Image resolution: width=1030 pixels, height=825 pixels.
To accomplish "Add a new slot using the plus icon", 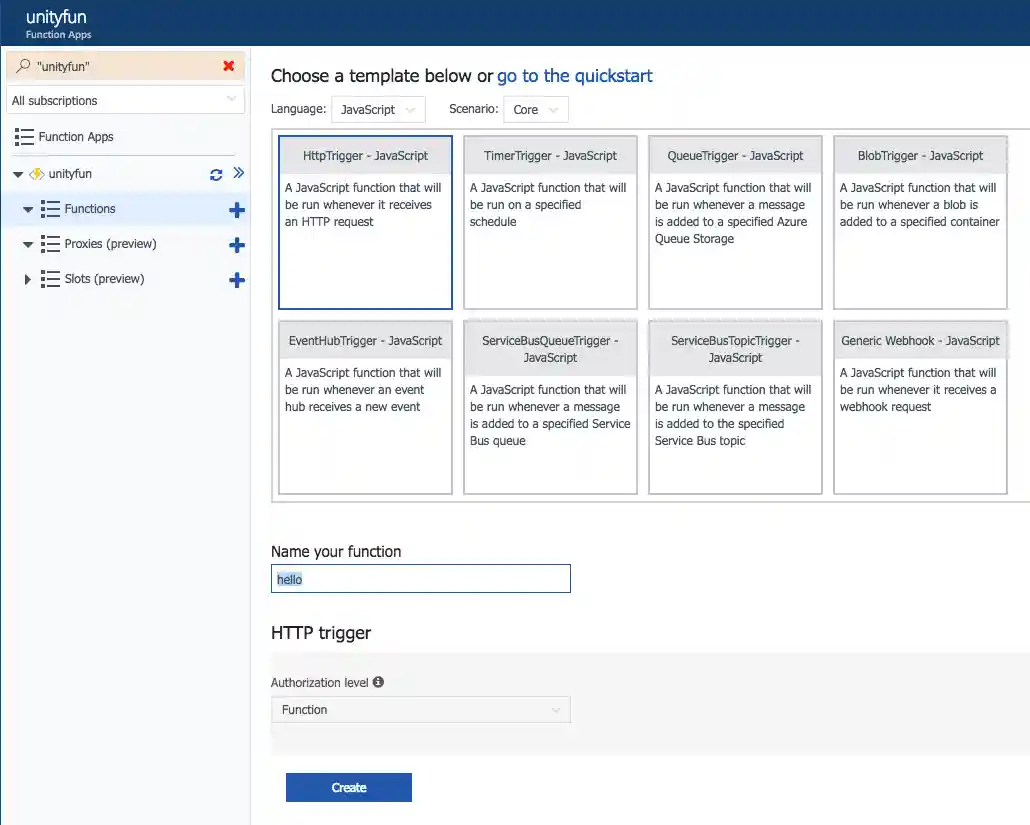I will [x=237, y=279].
